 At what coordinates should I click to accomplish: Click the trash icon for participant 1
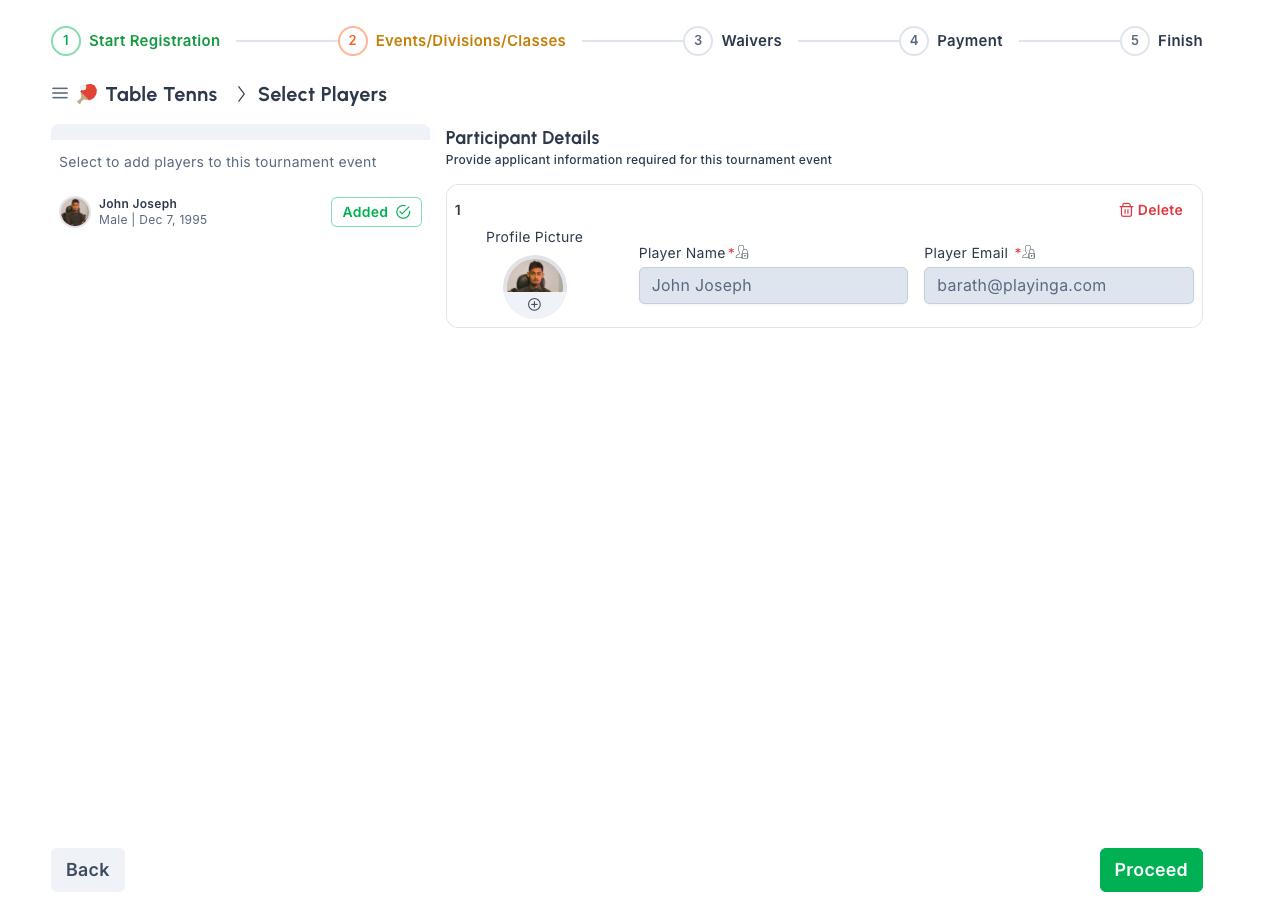[1126, 210]
